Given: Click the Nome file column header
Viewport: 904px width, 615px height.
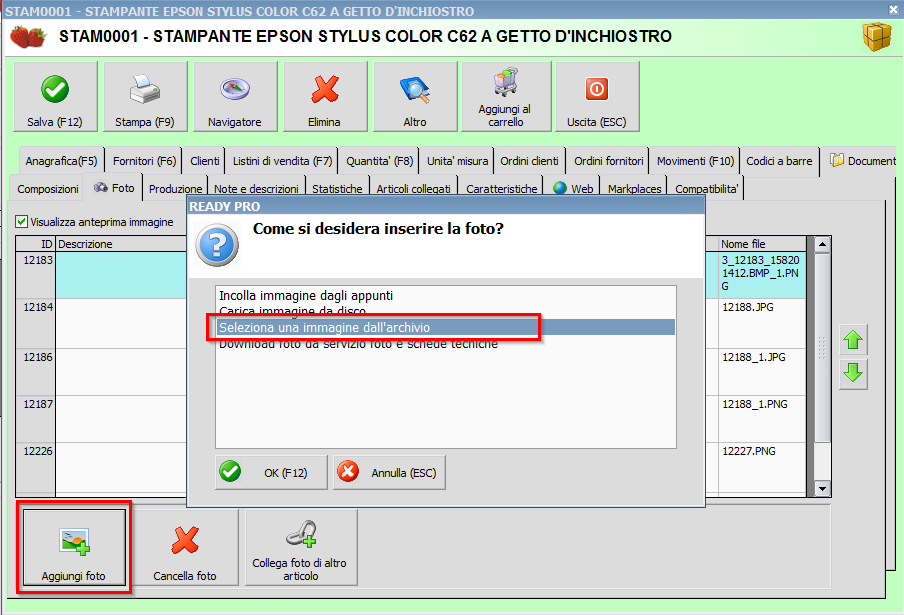Looking at the screenshot, I should (x=762, y=244).
